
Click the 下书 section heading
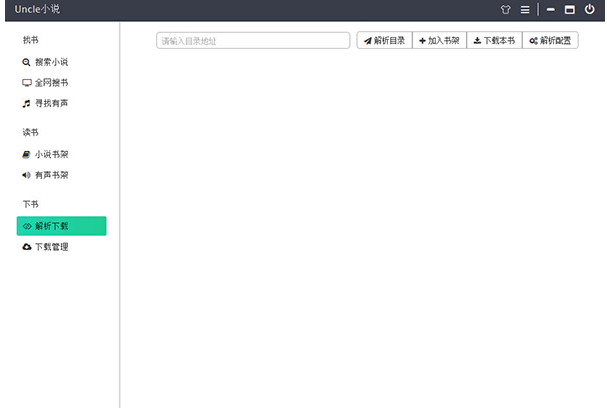pos(31,204)
